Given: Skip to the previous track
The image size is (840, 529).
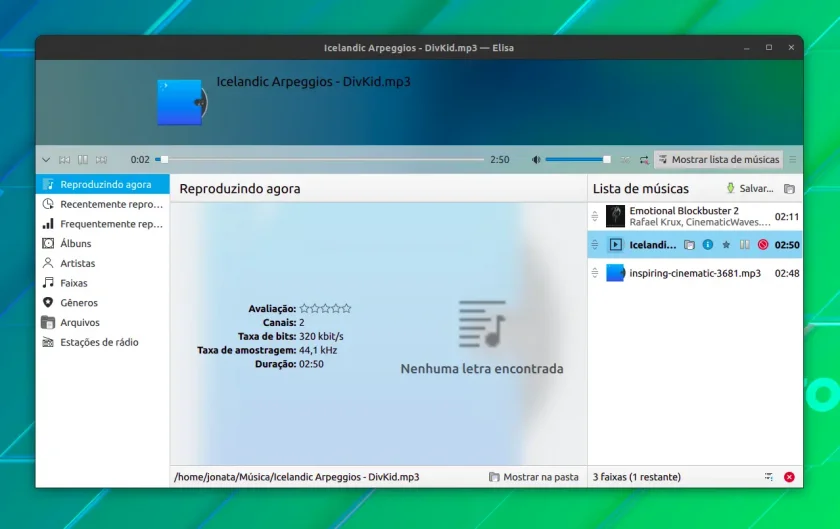Looking at the screenshot, I should (64, 160).
